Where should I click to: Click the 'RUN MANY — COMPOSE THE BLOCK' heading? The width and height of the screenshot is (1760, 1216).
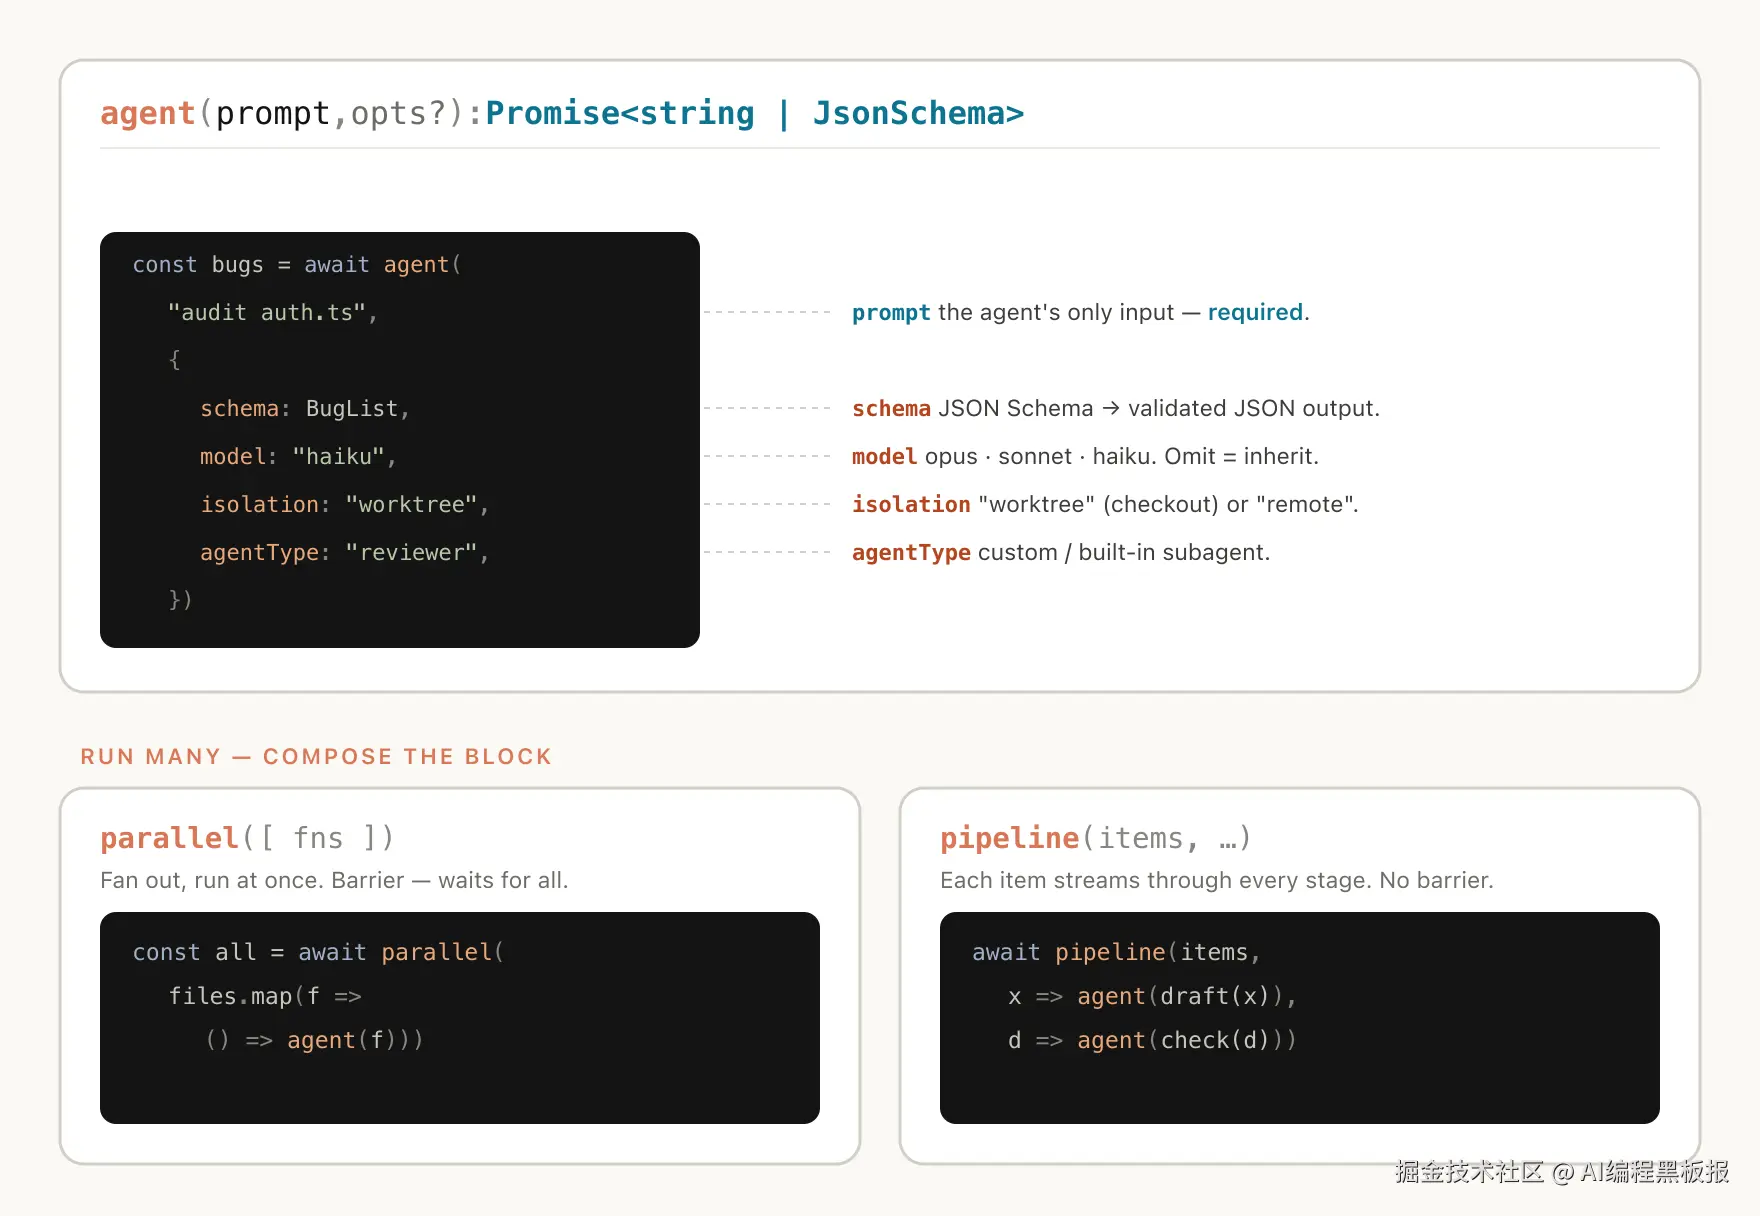(x=316, y=757)
